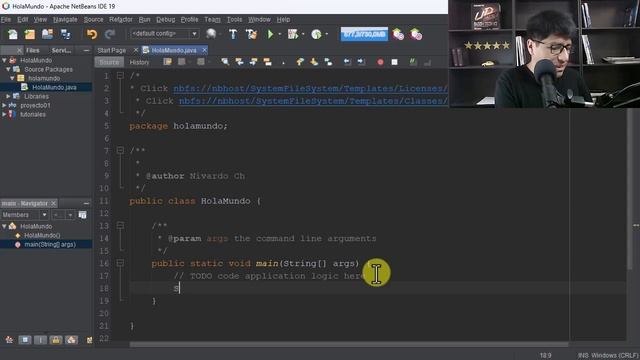Open the Refactor menu
This screenshot has width=640, height=360.
[x=120, y=19]
